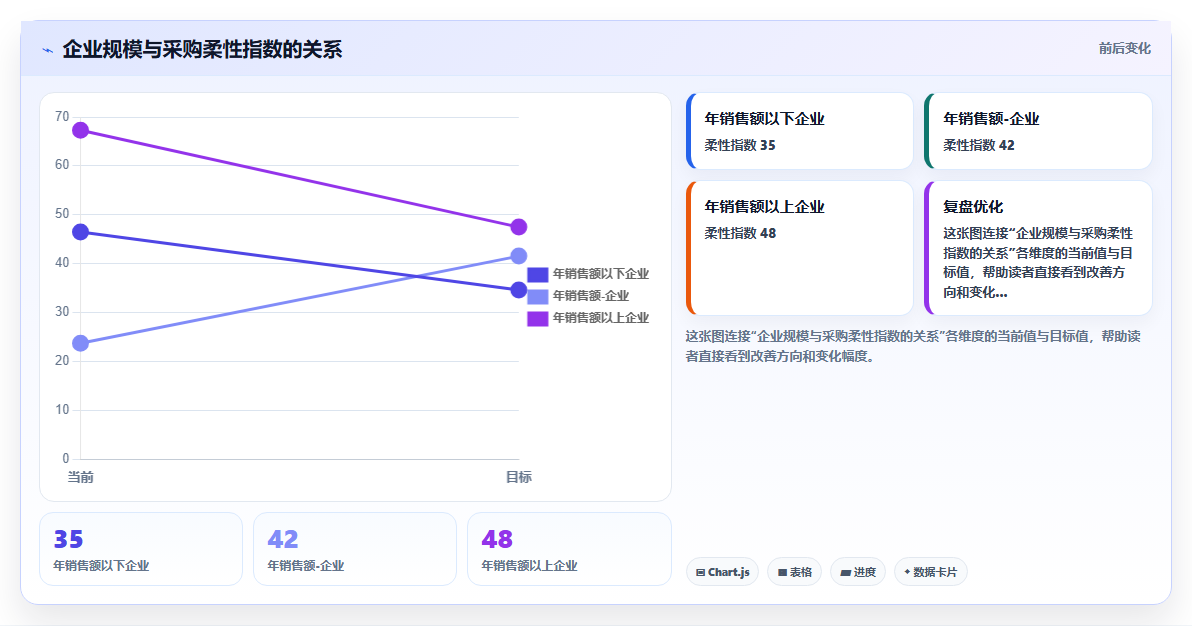Select the Chart.js tag chip
This screenshot has height=626, width=1192.
[722, 572]
